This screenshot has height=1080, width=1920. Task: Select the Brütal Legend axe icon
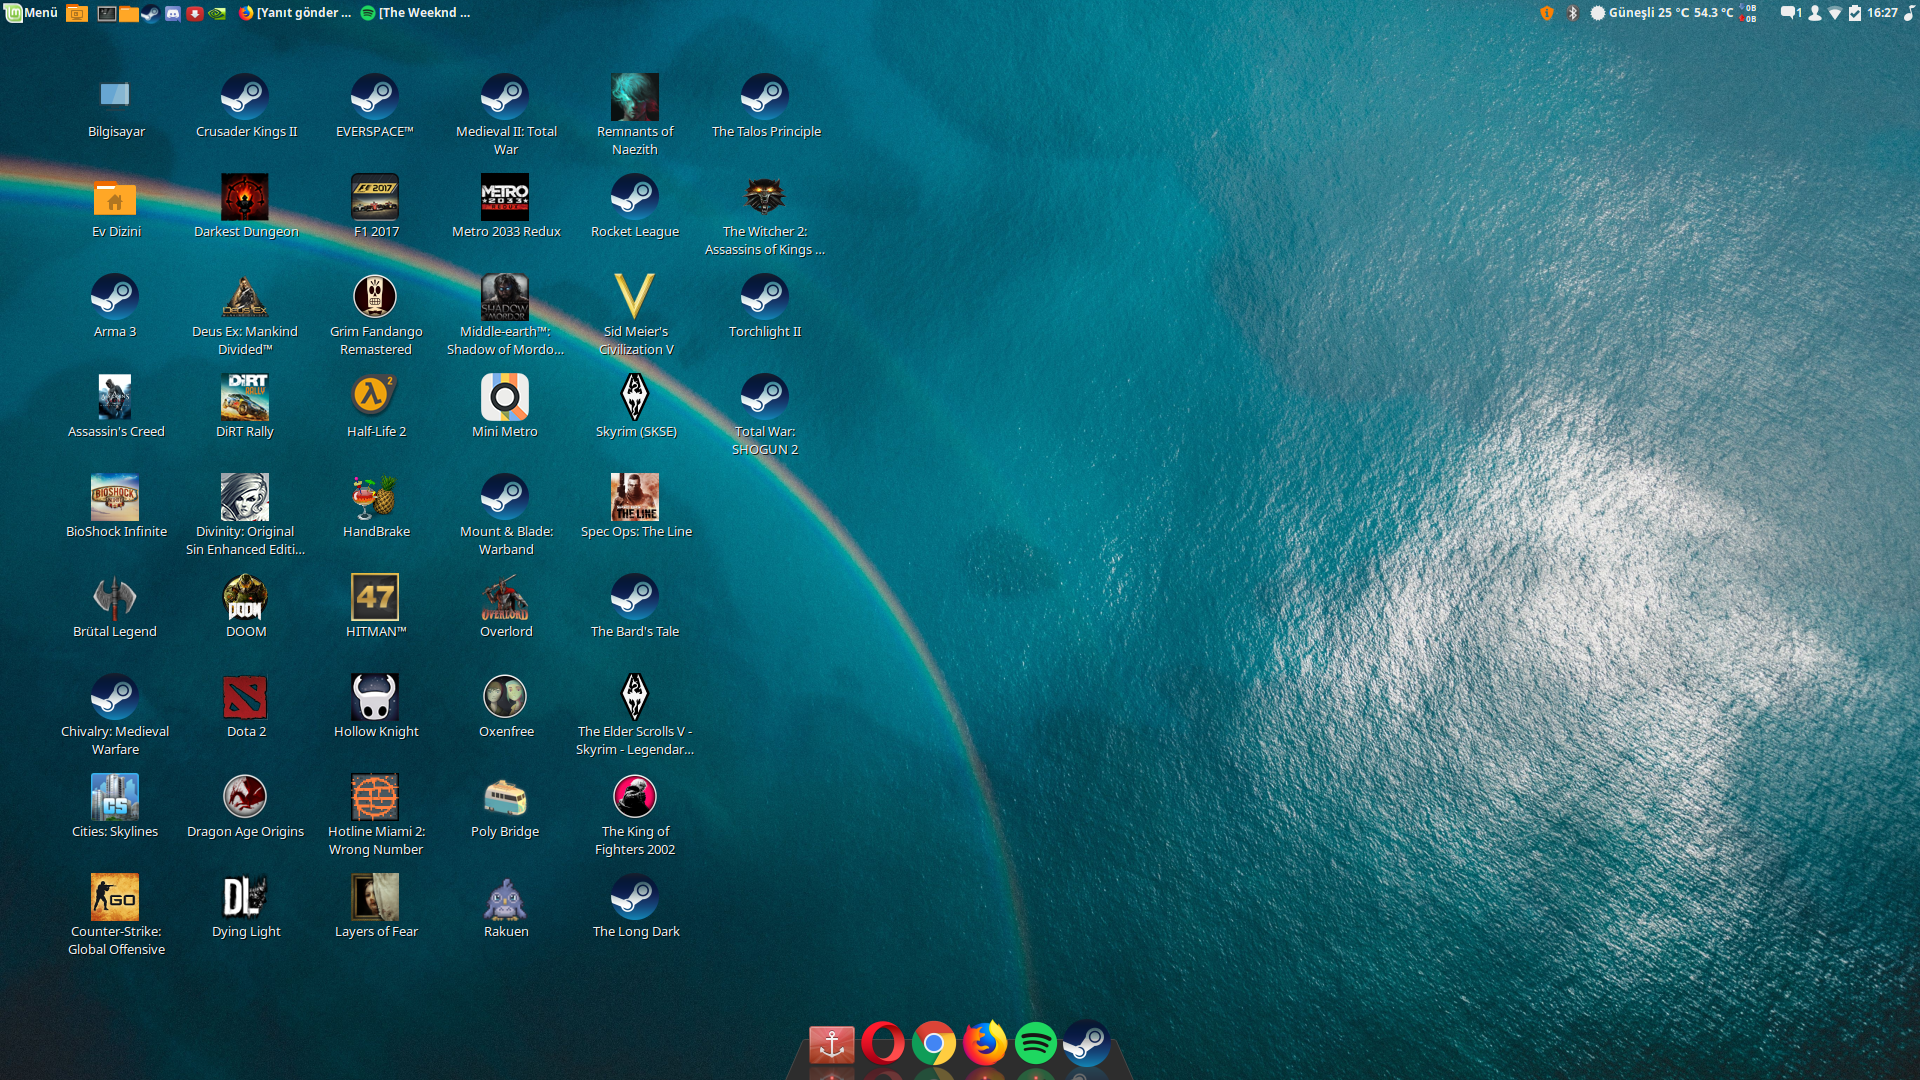click(115, 596)
